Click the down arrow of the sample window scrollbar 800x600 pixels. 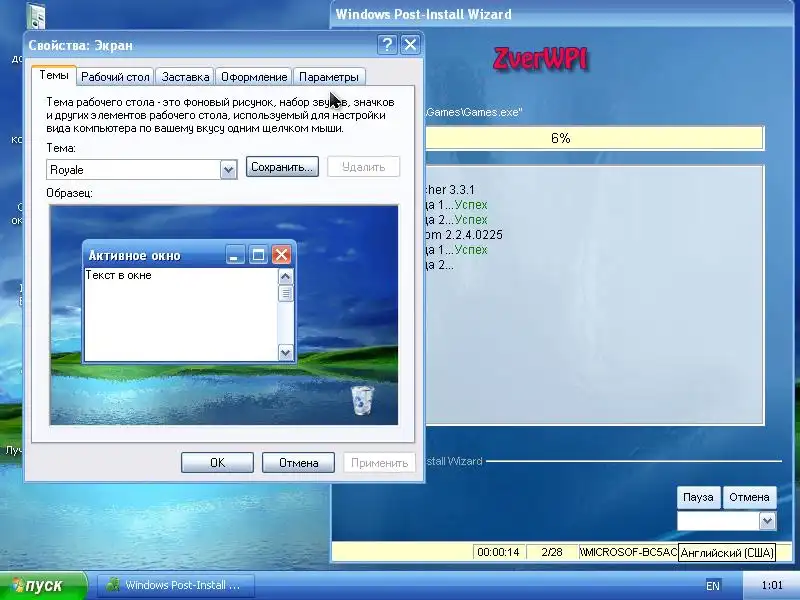point(285,352)
